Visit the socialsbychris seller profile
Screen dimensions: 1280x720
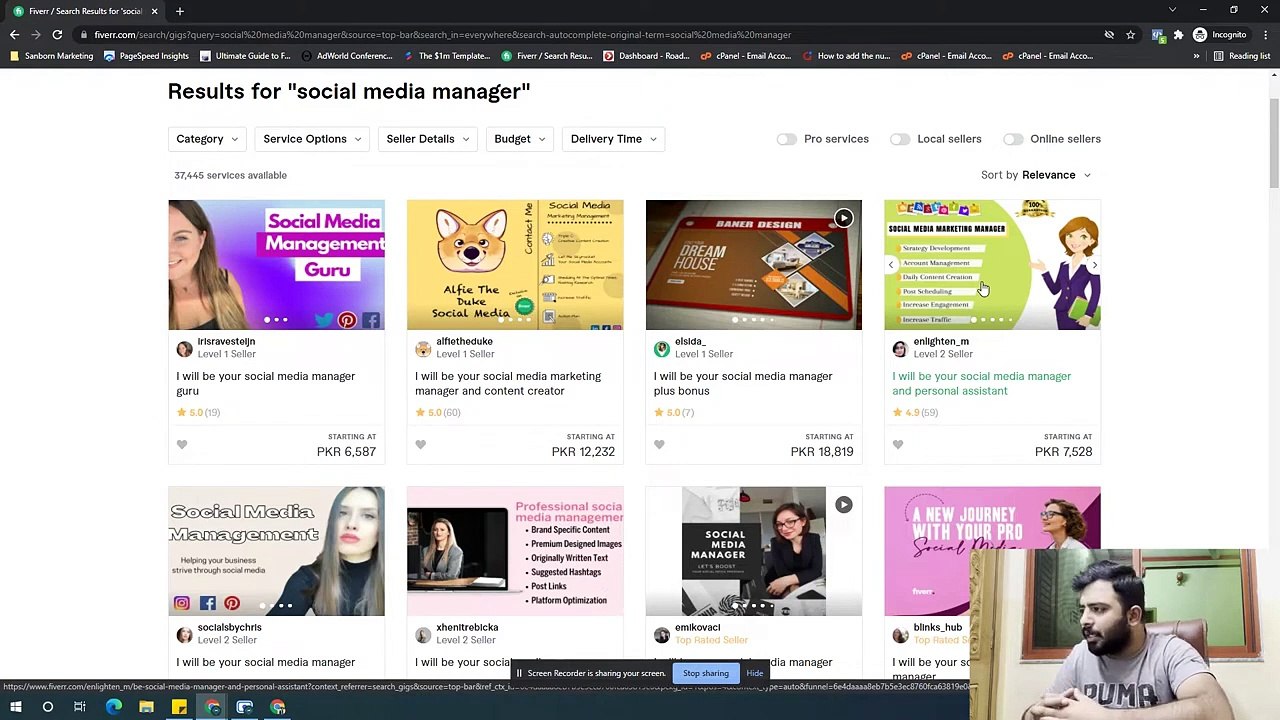click(x=229, y=627)
